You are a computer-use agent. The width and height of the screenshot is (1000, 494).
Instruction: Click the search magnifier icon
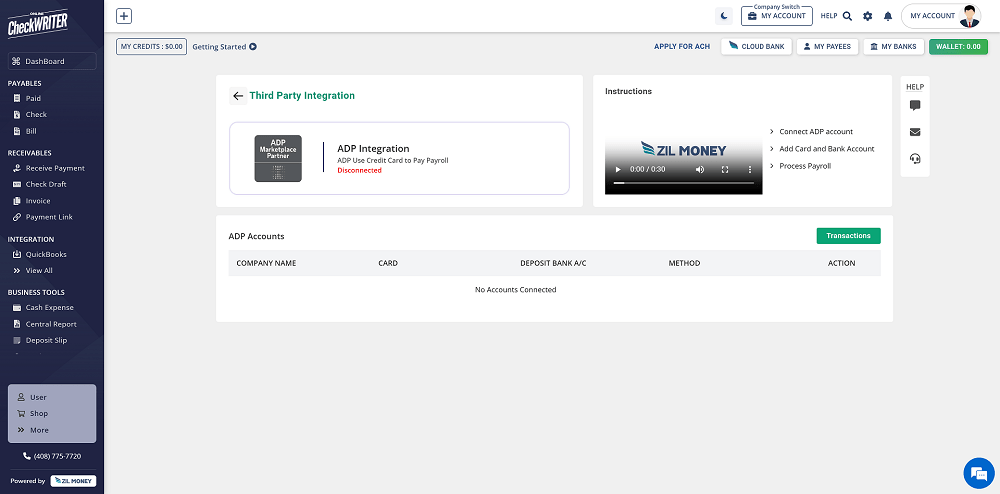(847, 16)
